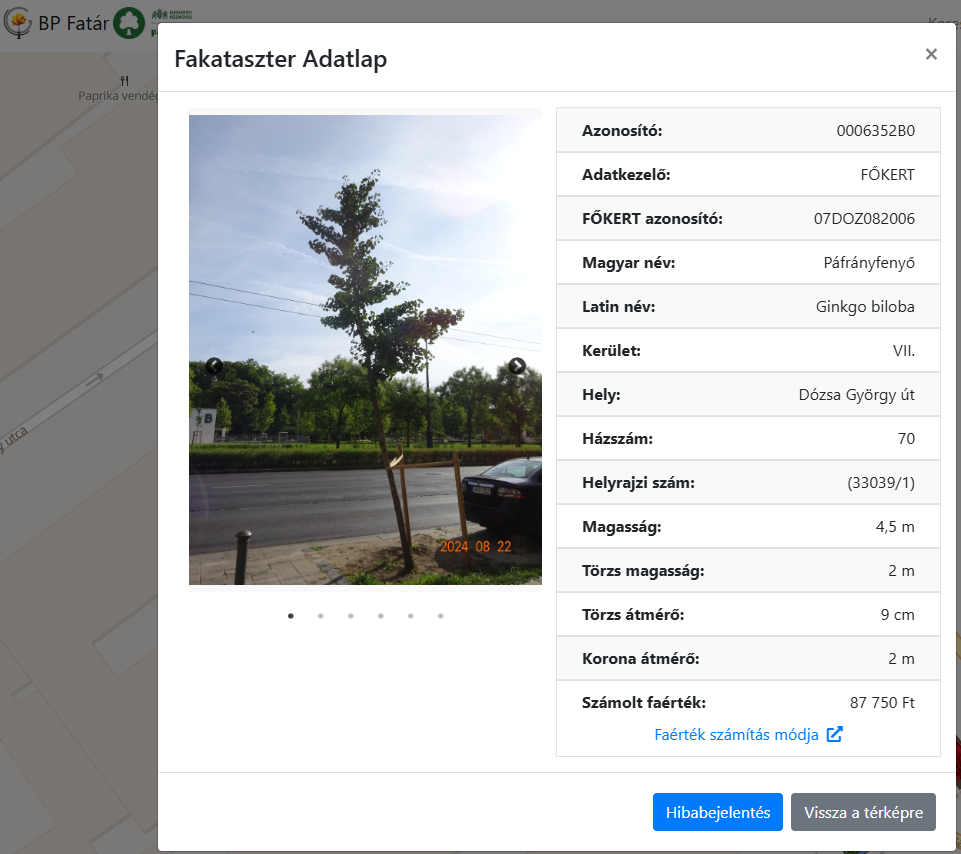This screenshot has width=961, height=854.
Task: Click the Azonosító value 0006352B0
Action: pos(875,131)
